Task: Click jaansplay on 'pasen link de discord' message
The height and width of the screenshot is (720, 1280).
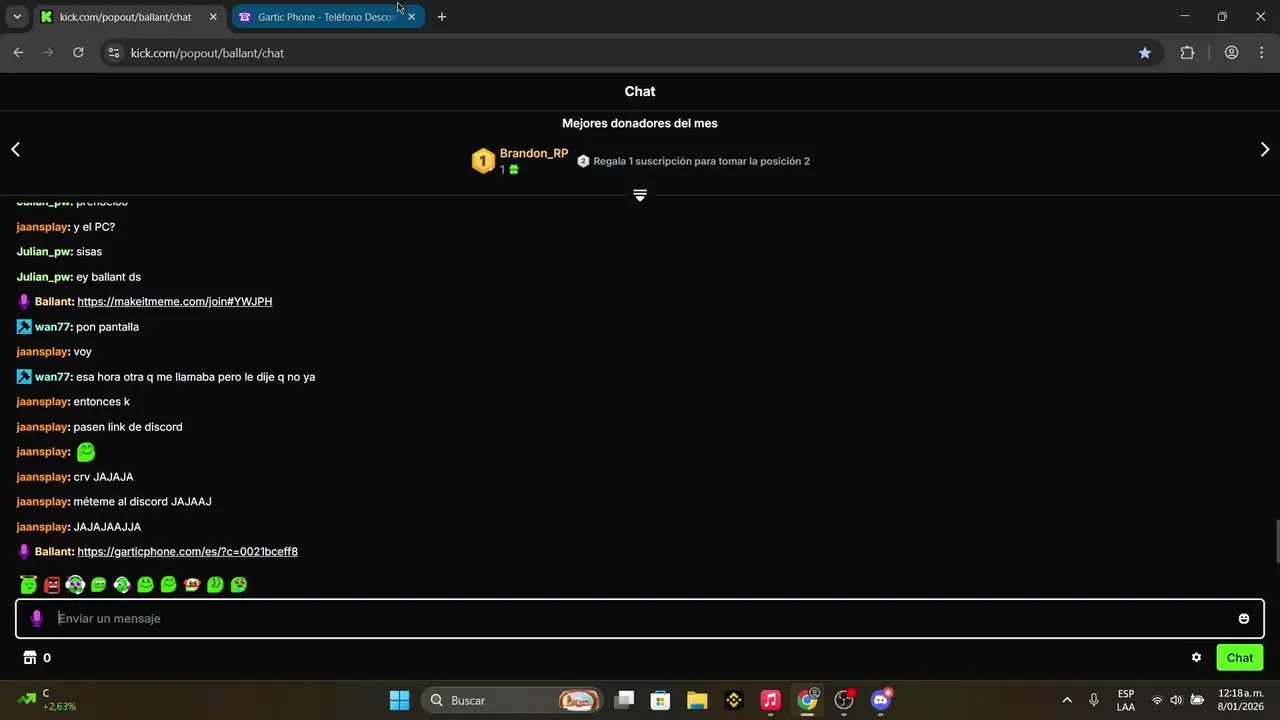Action: (x=42, y=427)
